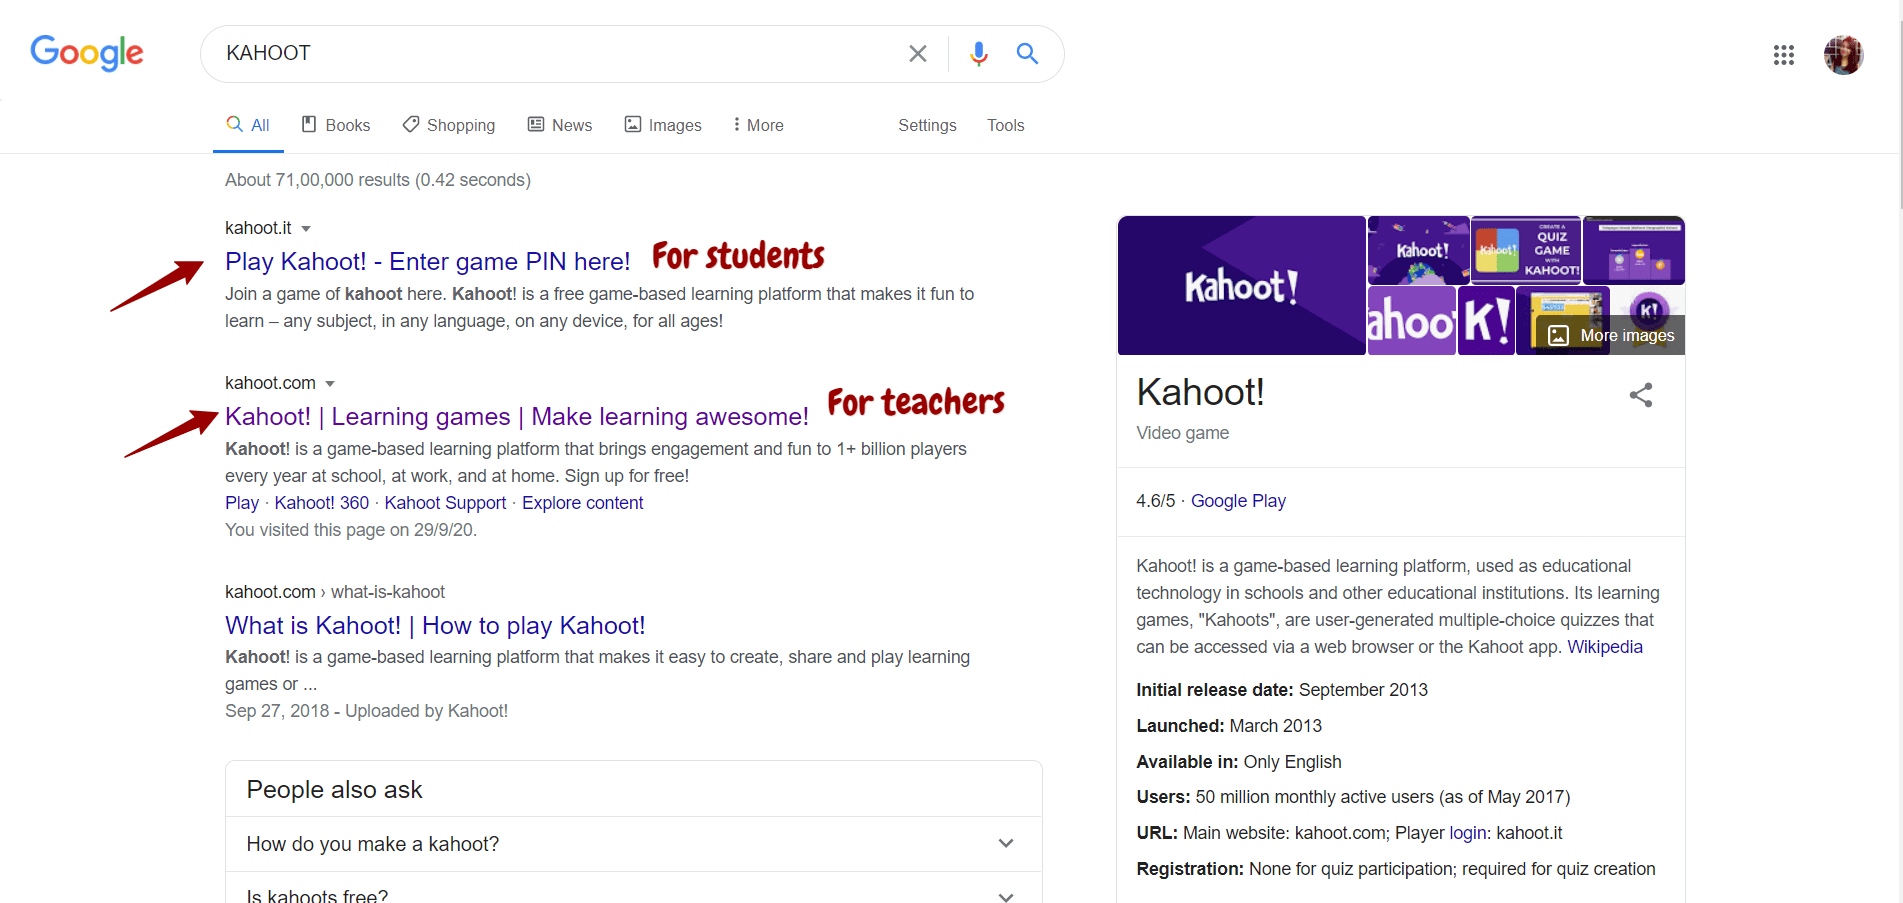Expand the kahoot.com result options arrow
1903x903 pixels.
[331, 383]
